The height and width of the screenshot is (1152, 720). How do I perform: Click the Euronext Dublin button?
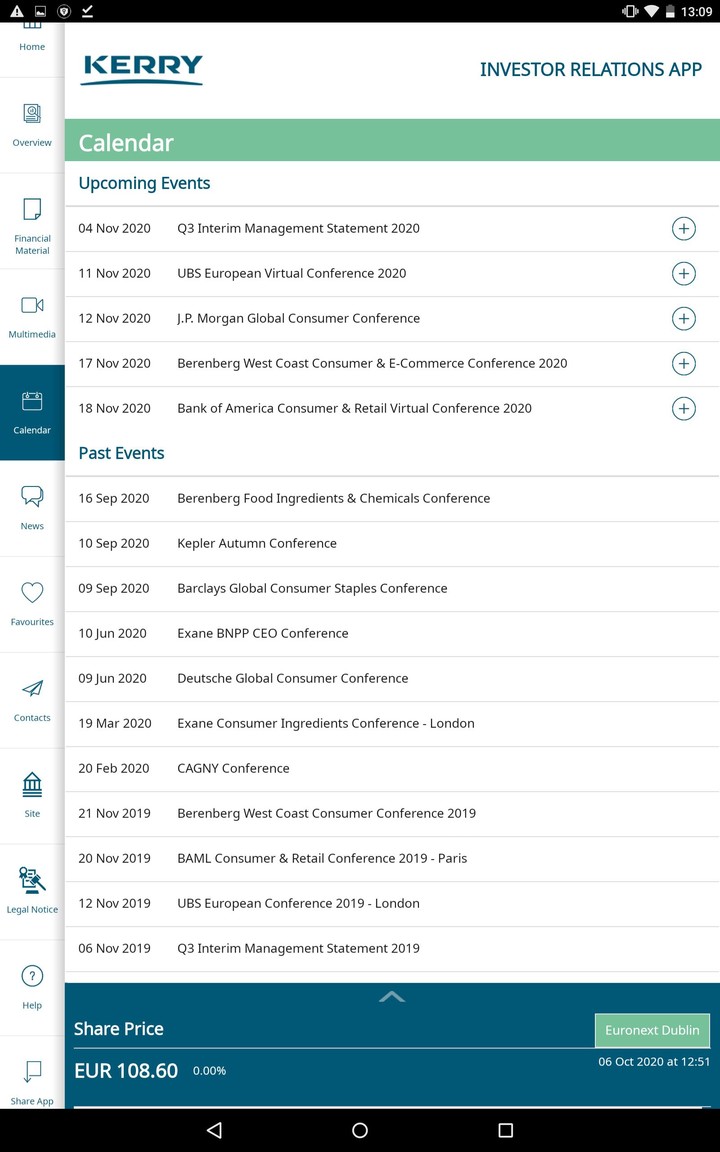(x=652, y=1030)
